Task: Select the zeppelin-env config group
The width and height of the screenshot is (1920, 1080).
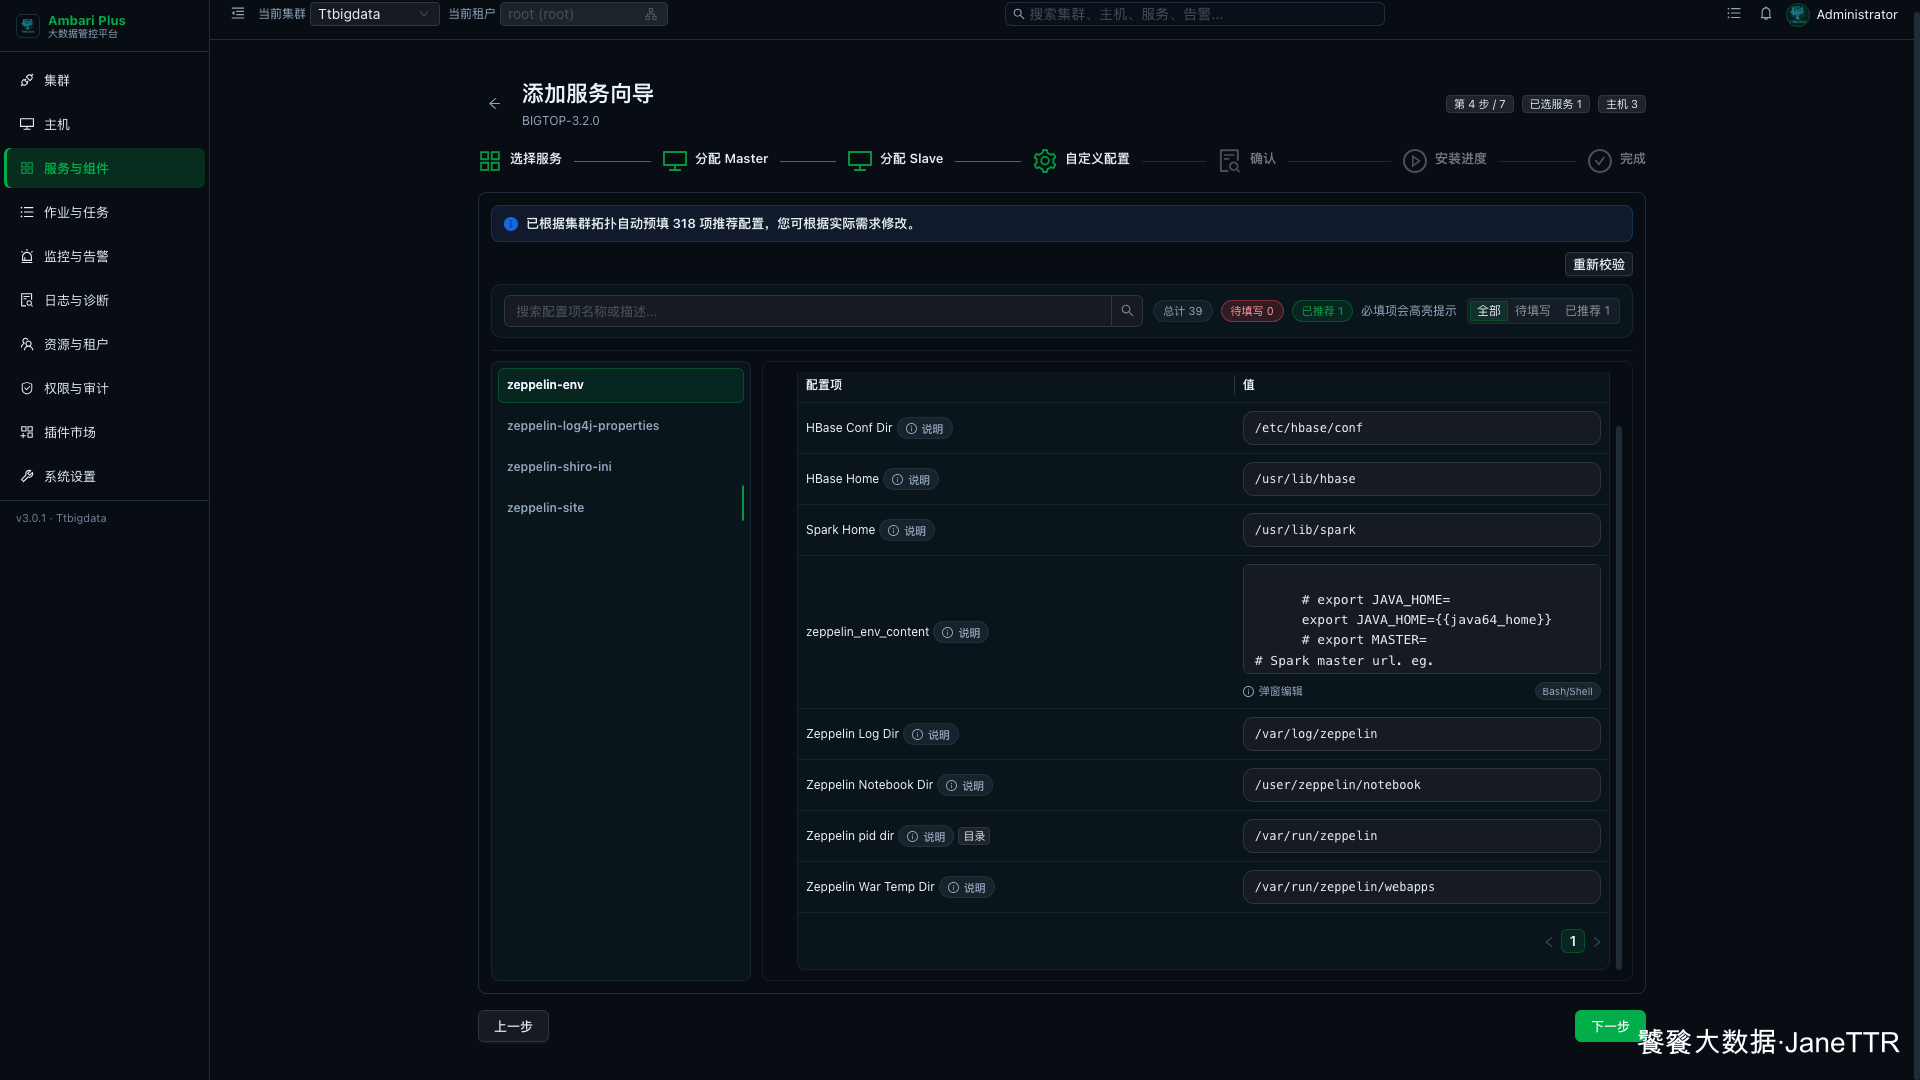Action: pyautogui.click(x=621, y=385)
